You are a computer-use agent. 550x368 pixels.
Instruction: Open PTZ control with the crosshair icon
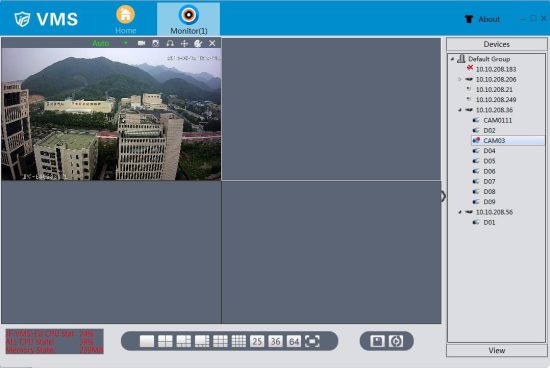pyautogui.click(x=184, y=43)
